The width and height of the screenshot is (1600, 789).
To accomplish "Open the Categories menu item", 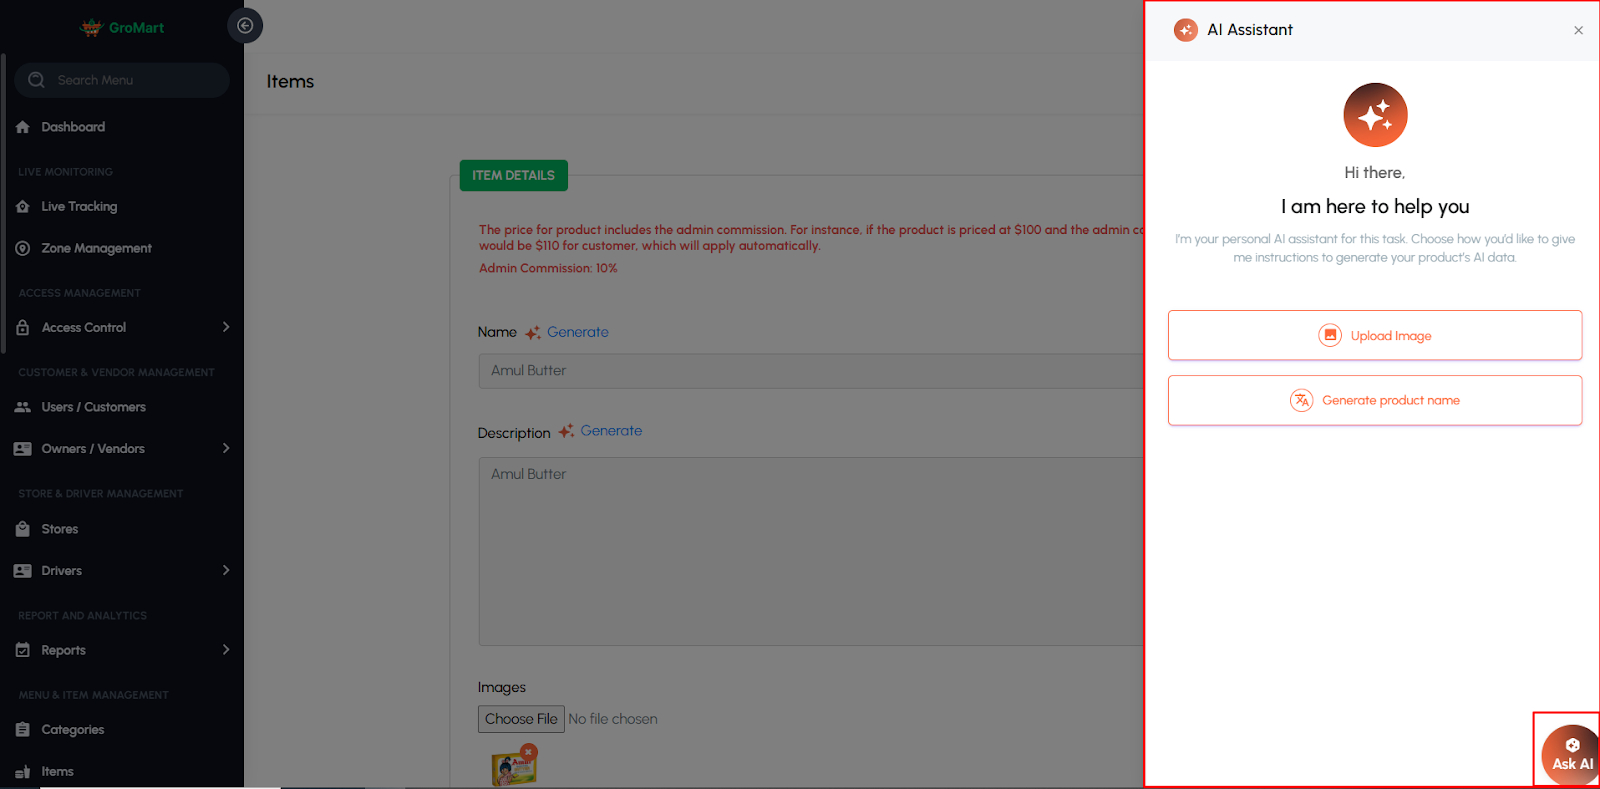I will click(x=72, y=730).
